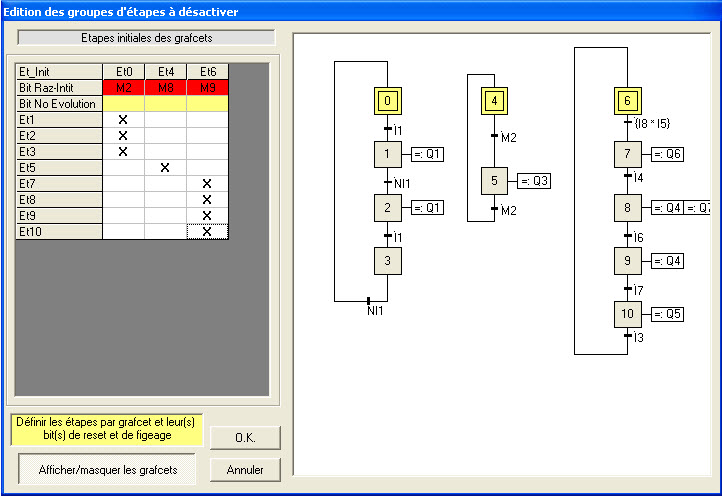
Task: Click the (I8 * I5) transition label
Action: (x=652, y=123)
